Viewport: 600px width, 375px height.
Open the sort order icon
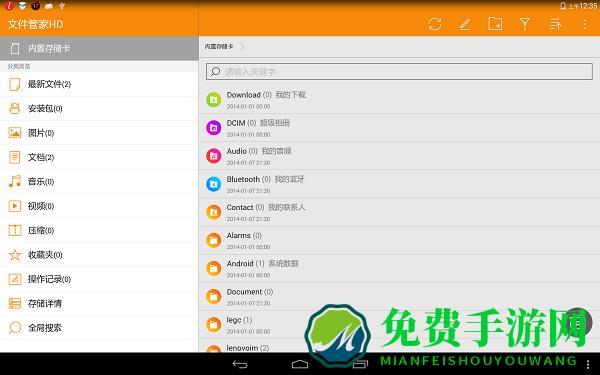point(555,24)
